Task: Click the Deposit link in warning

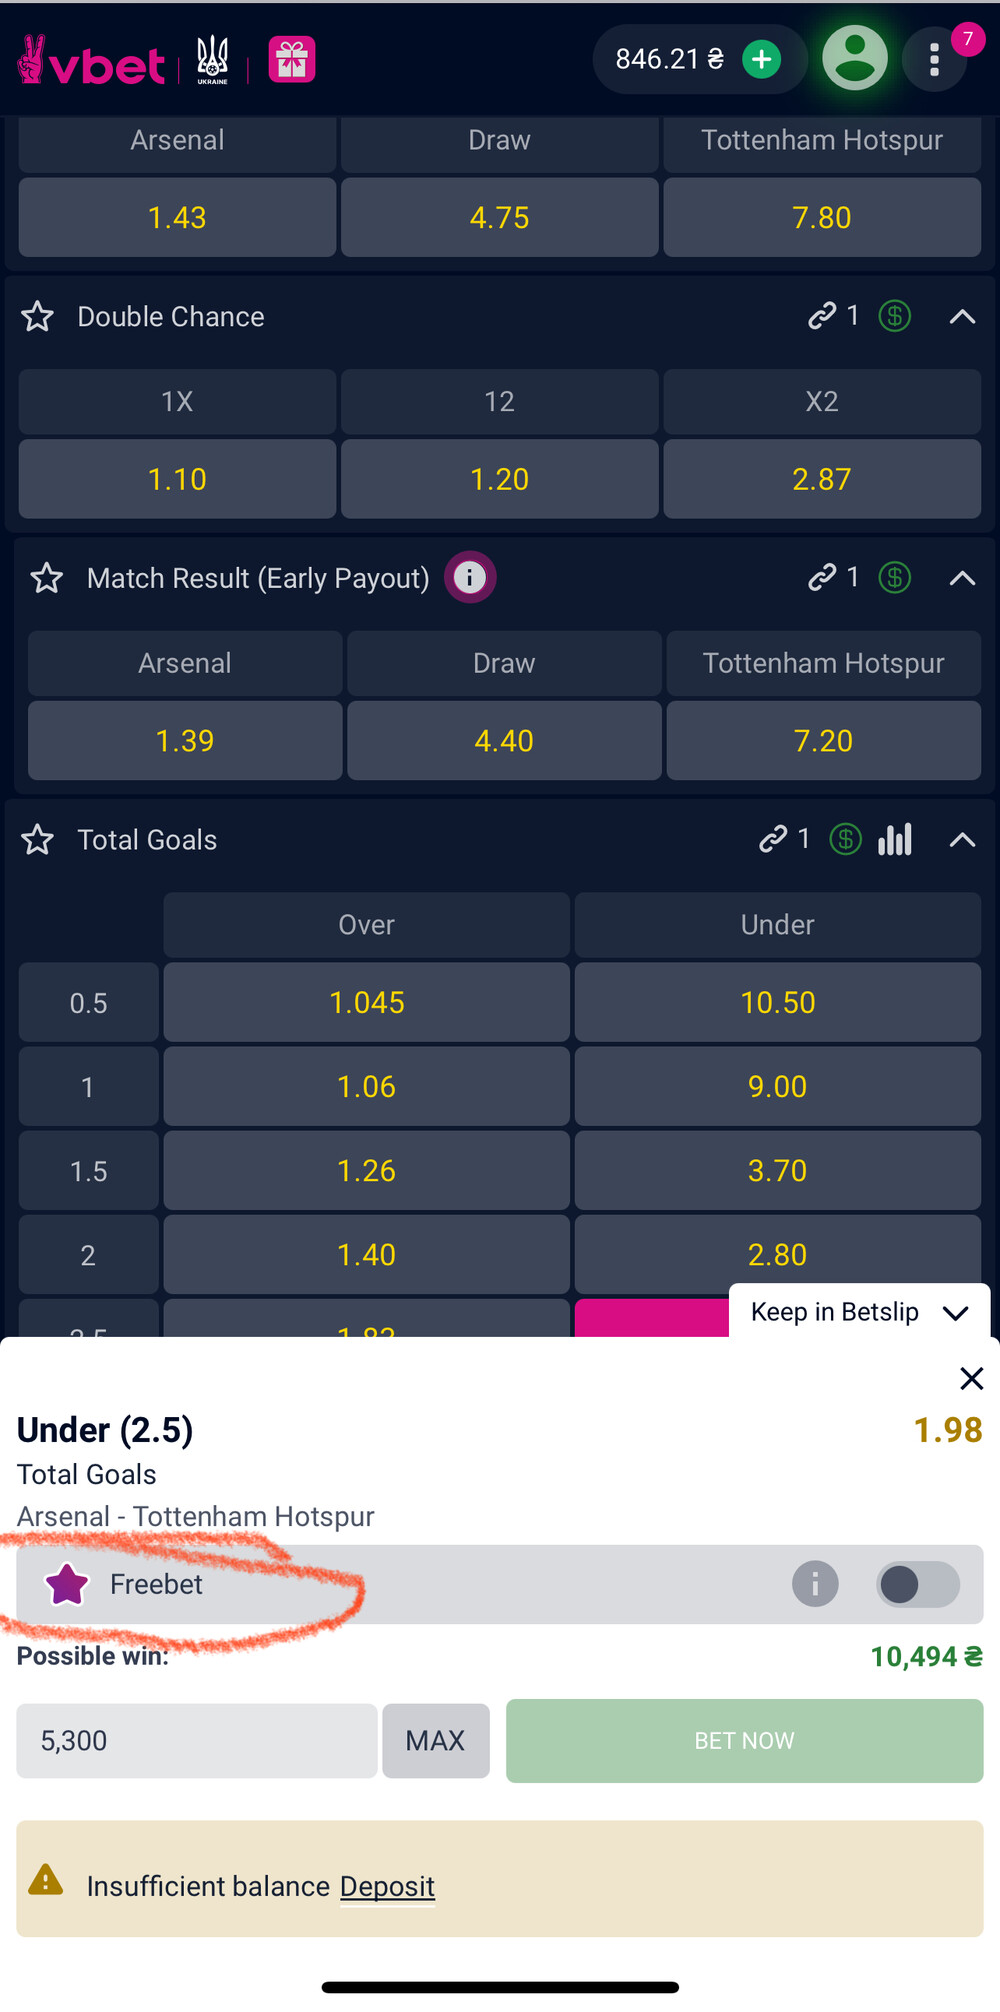Action: tap(387, 1887)
